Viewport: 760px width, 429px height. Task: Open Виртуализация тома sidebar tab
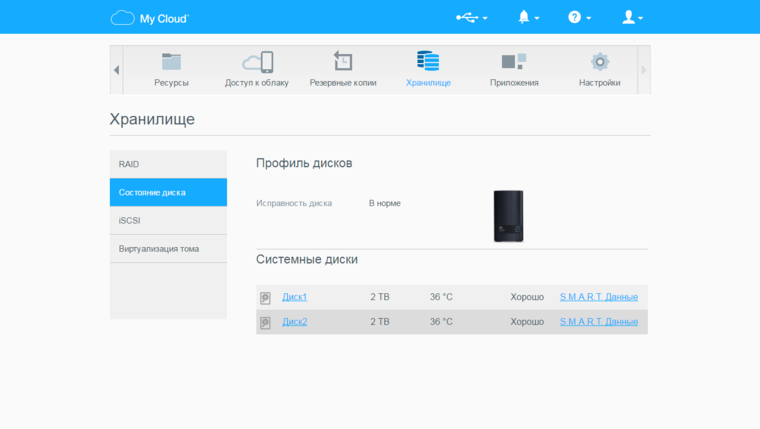pos(168,249)
